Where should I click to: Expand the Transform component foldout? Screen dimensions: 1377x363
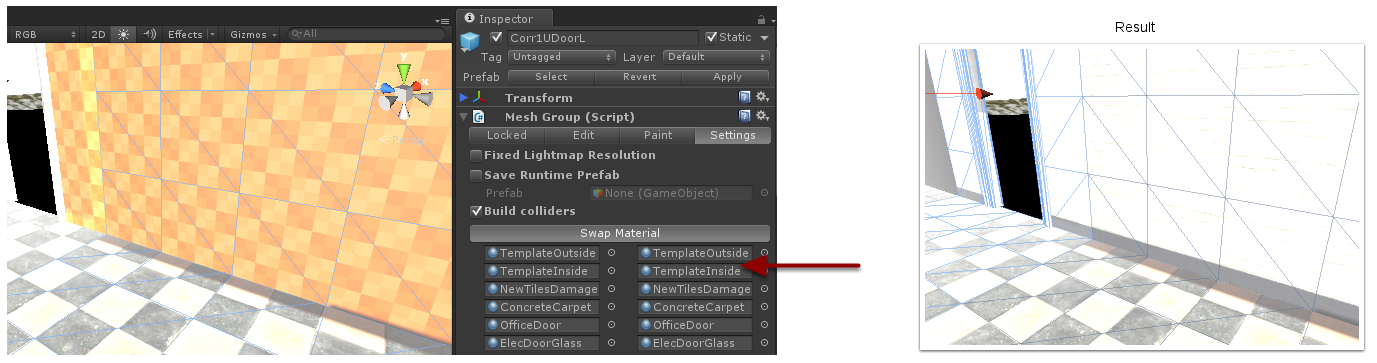463,97
